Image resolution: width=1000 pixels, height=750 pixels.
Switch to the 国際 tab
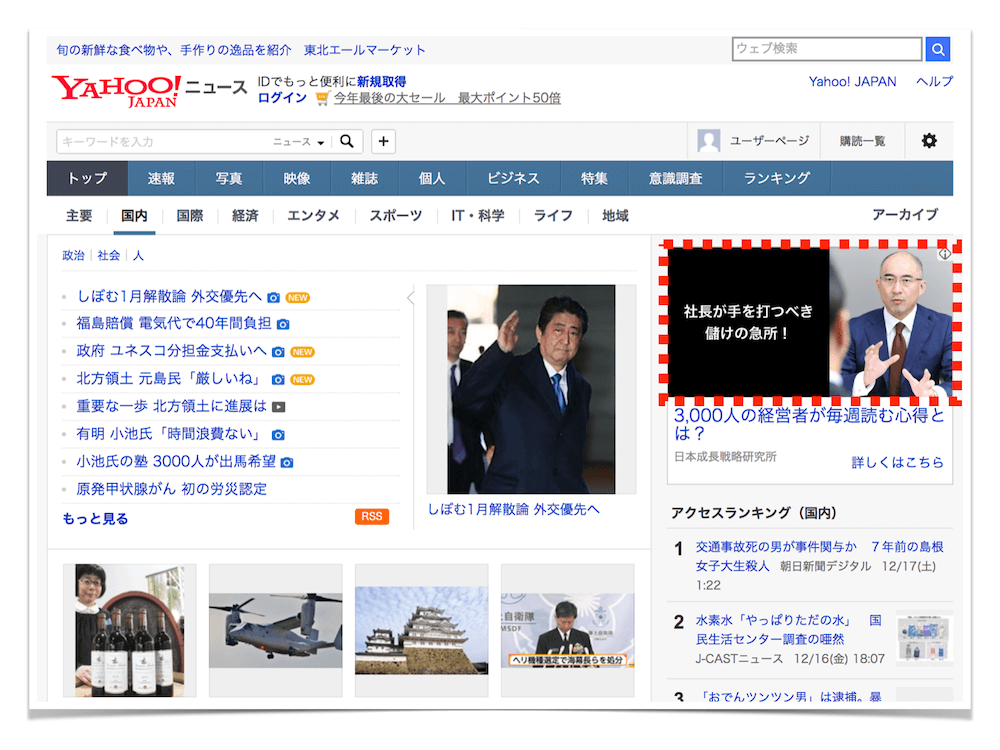pyautogui.click(x=190, y=214)
